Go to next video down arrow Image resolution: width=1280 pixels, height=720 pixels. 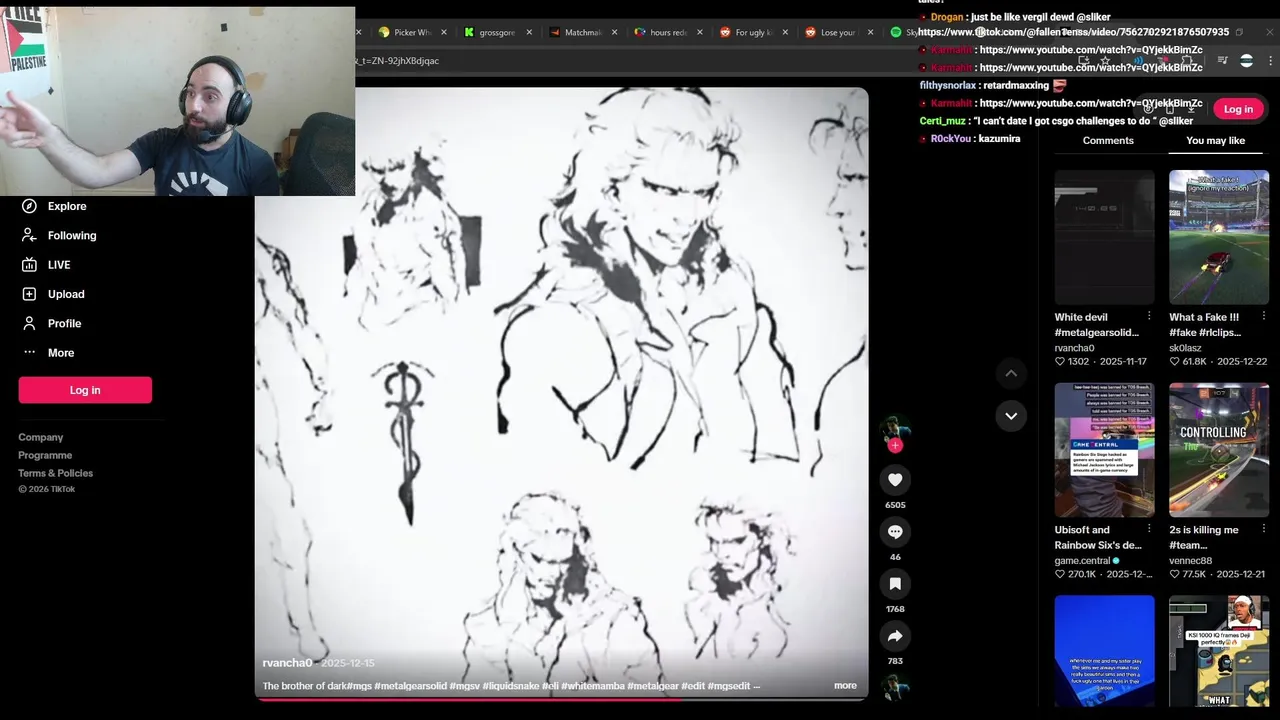(x=1011, y=416)
